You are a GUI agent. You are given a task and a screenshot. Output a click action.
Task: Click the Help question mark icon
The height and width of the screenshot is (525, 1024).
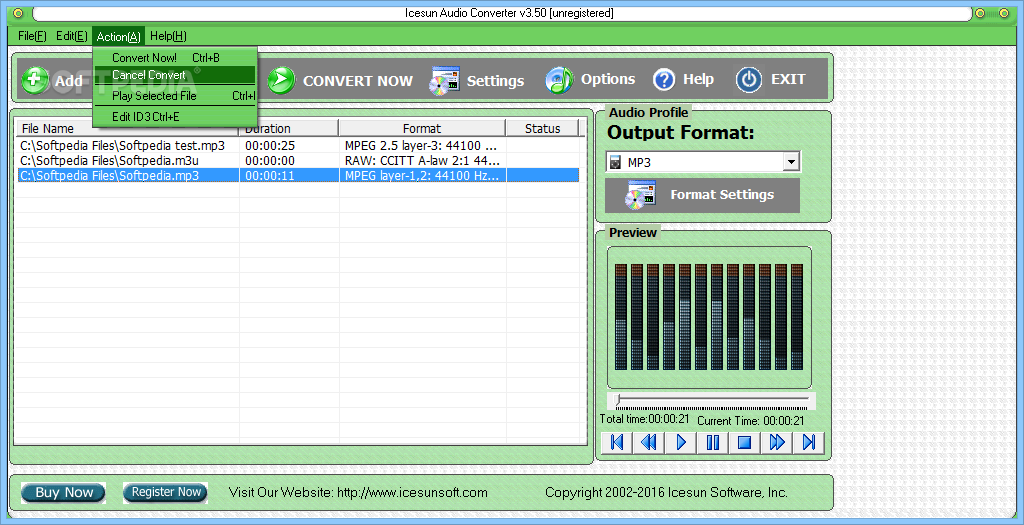pyautogui.click(x=664, y=80)
